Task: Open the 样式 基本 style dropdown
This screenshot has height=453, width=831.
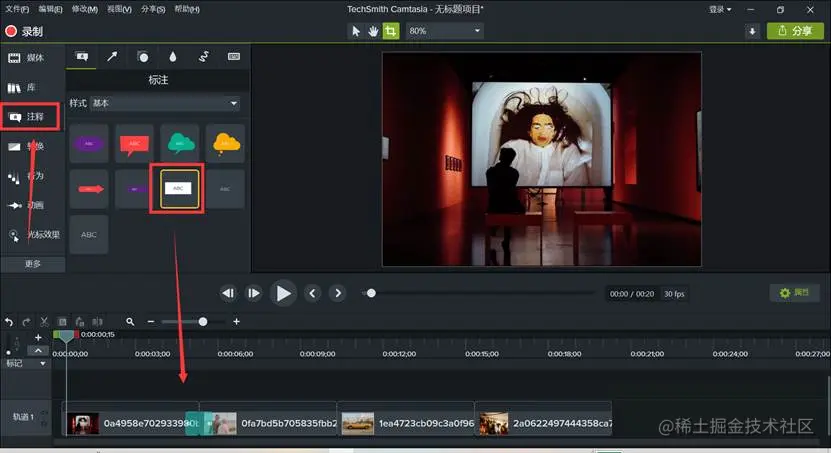Action: tap(165, 103)
